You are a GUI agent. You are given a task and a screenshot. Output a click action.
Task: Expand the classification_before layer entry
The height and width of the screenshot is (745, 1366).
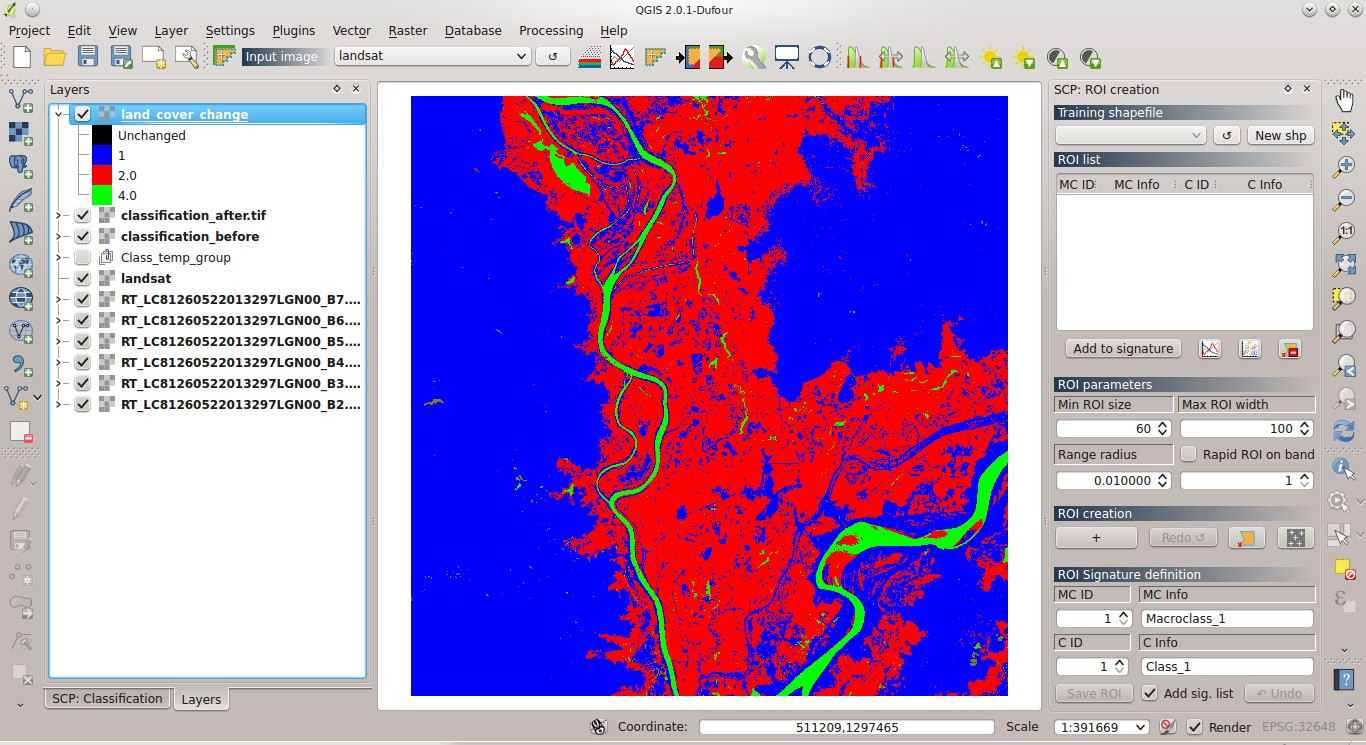(x=59, y=236)
